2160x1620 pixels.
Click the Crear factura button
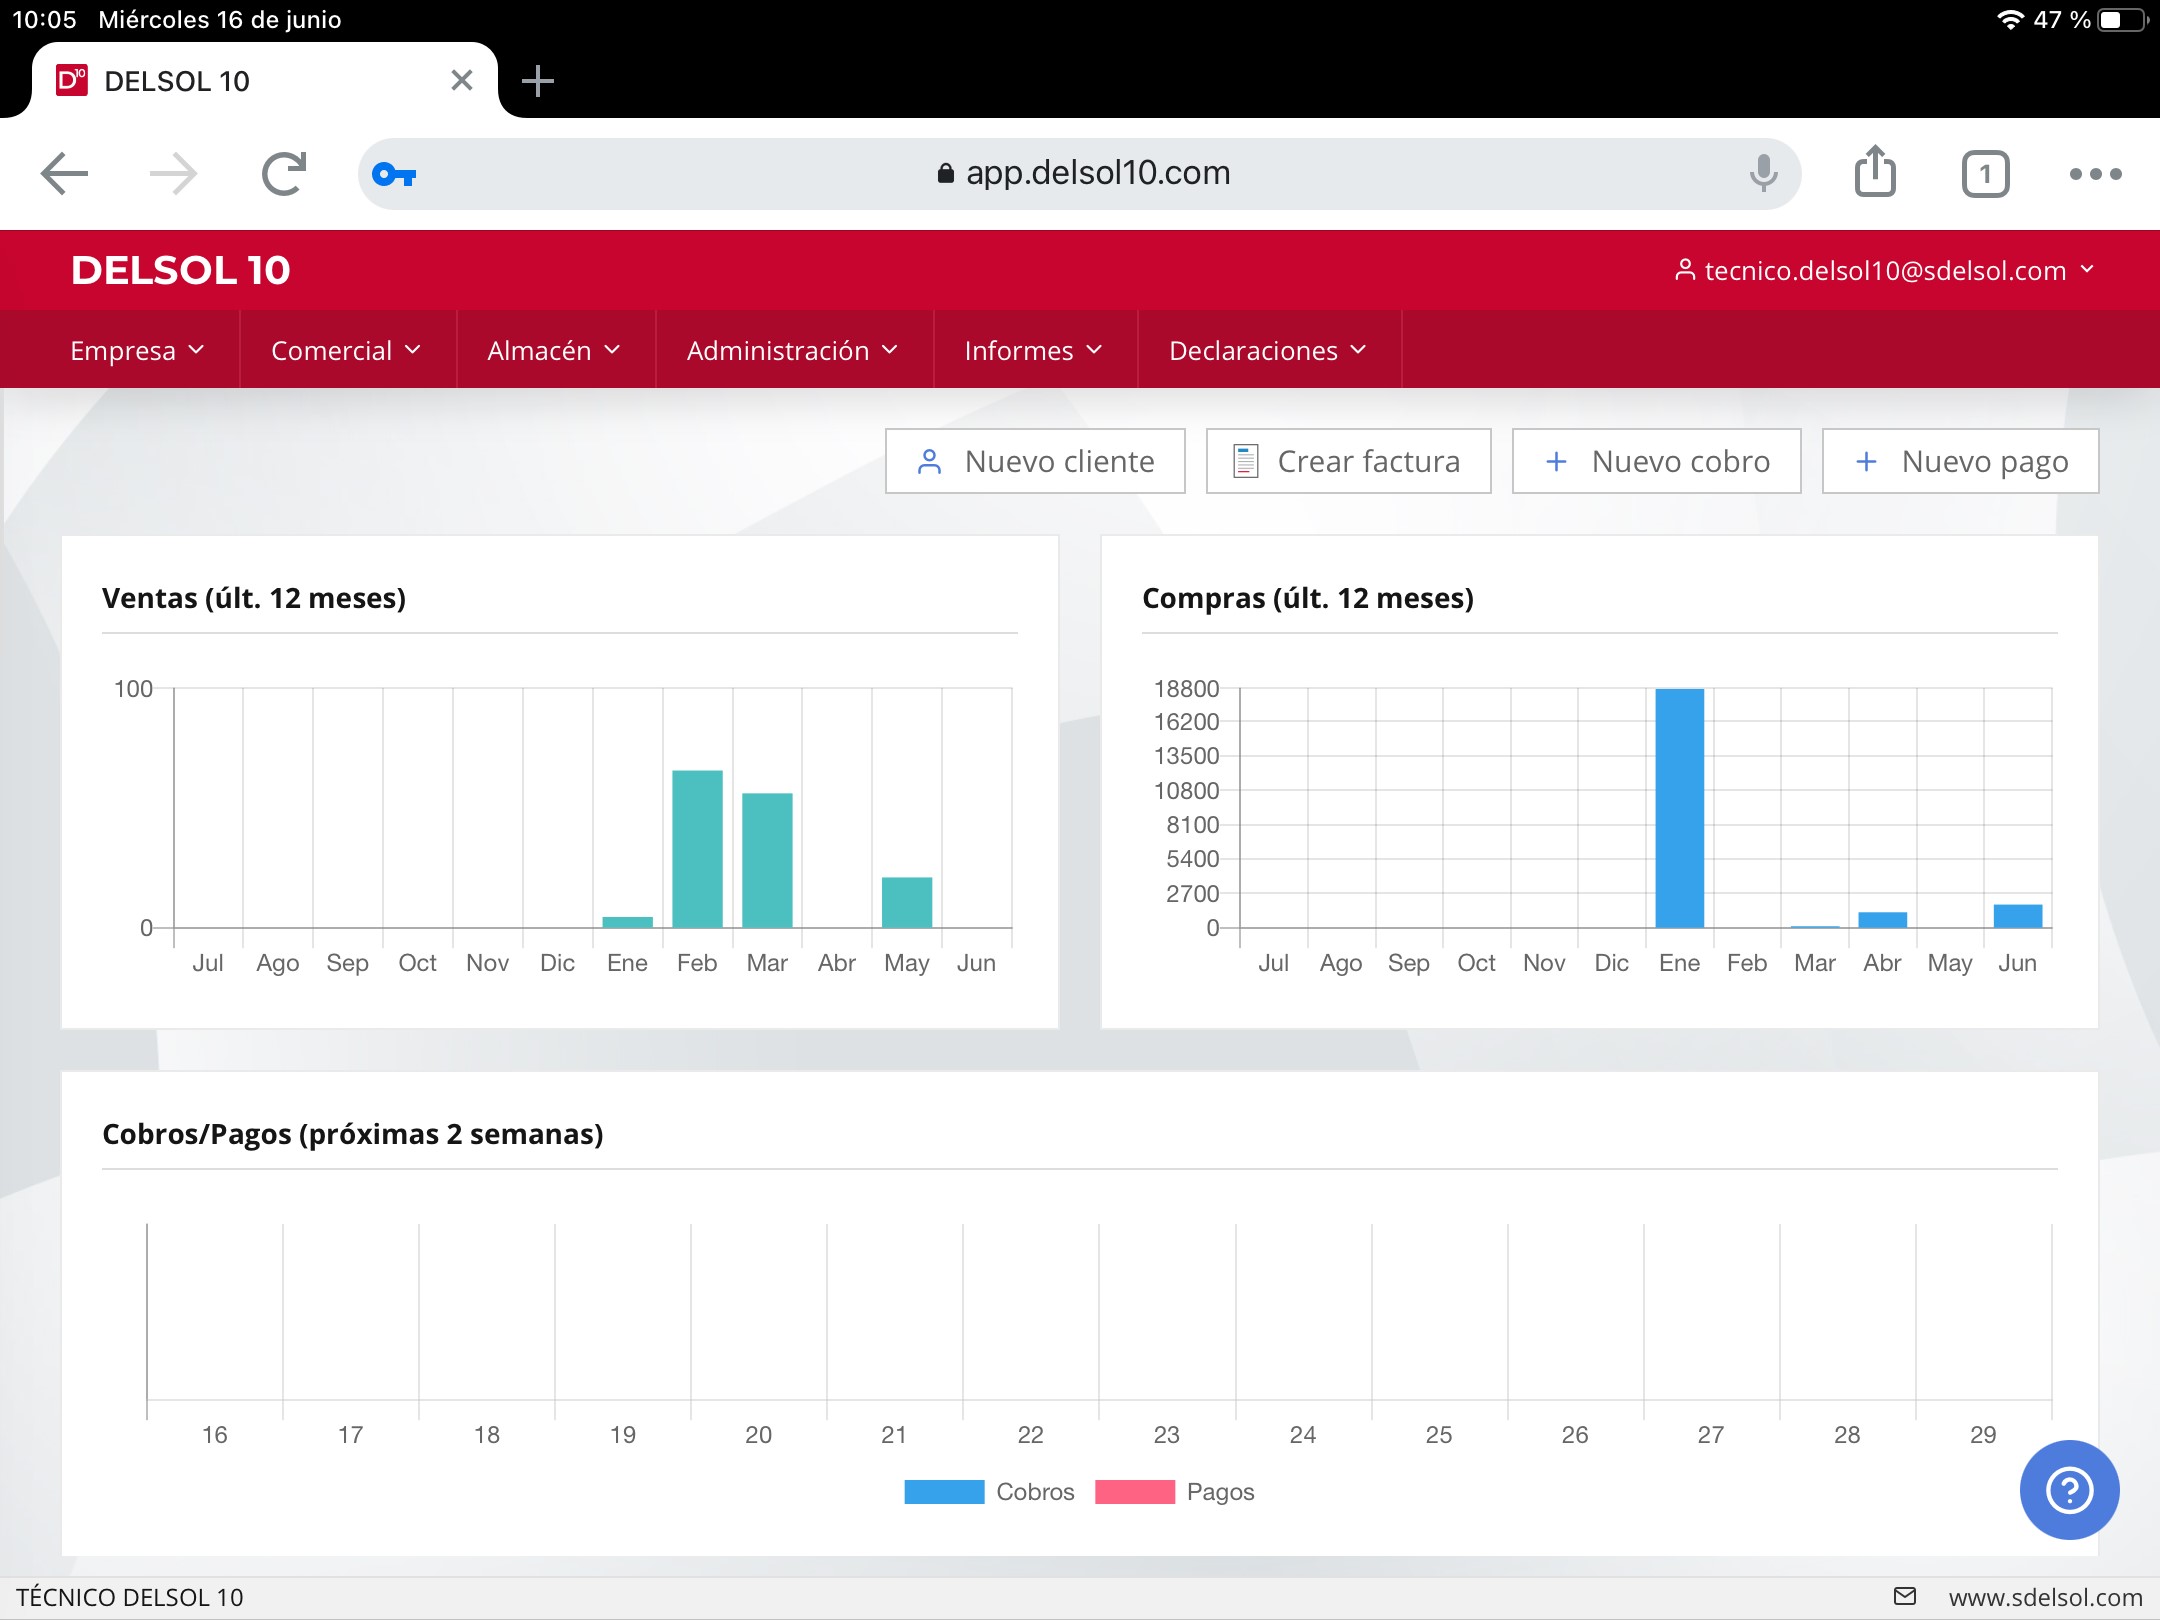point(1348,461)
